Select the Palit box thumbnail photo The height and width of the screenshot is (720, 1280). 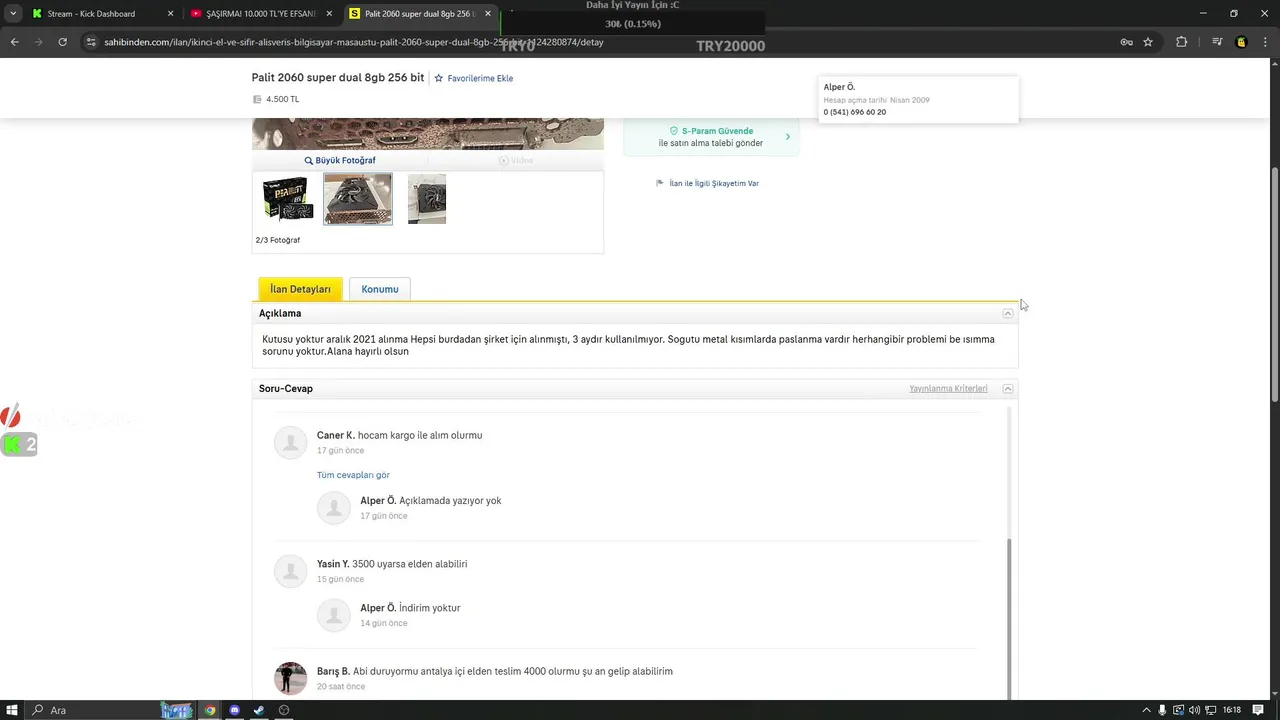288,199
